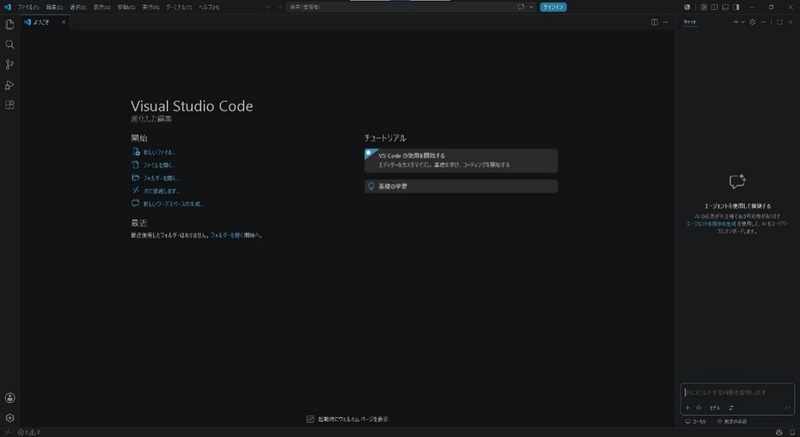800x437 pixels.
Task: Open the ターミナル (Terminal) menu
Action: pyautogui.click(x=179, y=7)
